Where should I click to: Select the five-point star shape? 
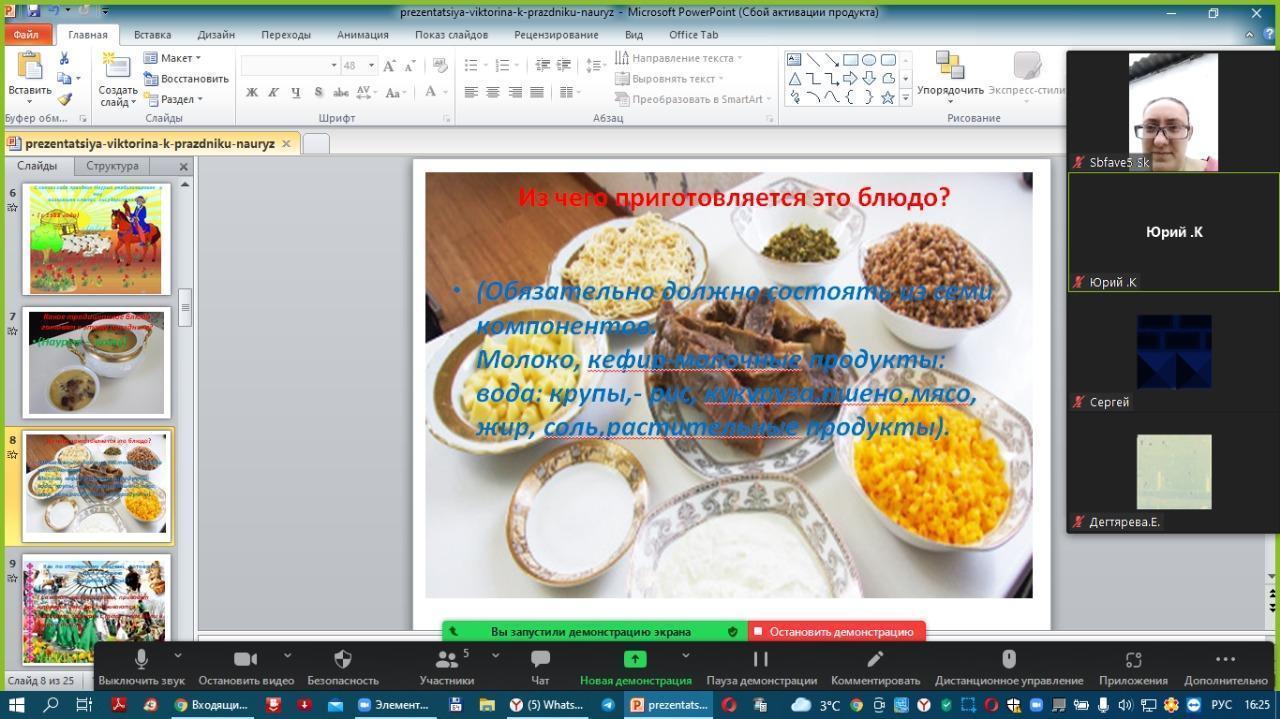(887, 97)
